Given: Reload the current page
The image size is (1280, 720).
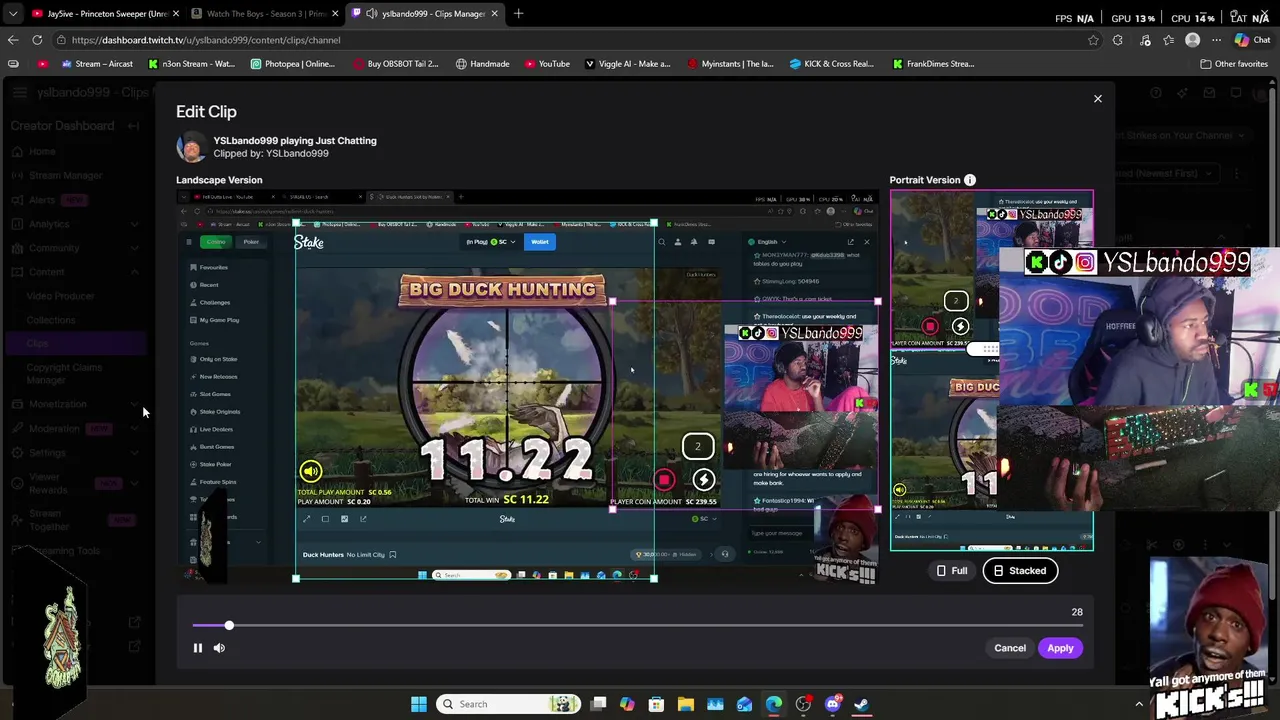Looking at the screenshot, I should coord(37,40).
